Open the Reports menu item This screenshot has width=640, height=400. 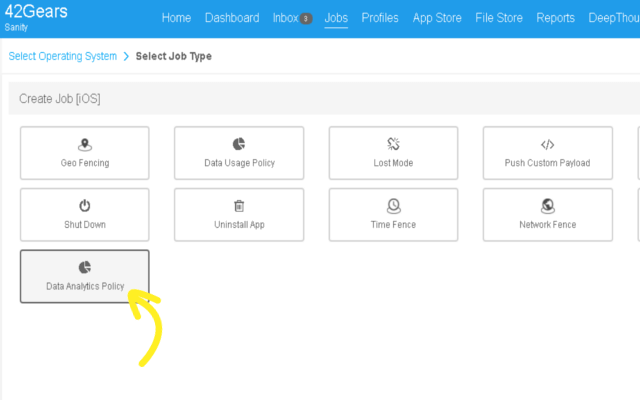[x=555, y=18]
